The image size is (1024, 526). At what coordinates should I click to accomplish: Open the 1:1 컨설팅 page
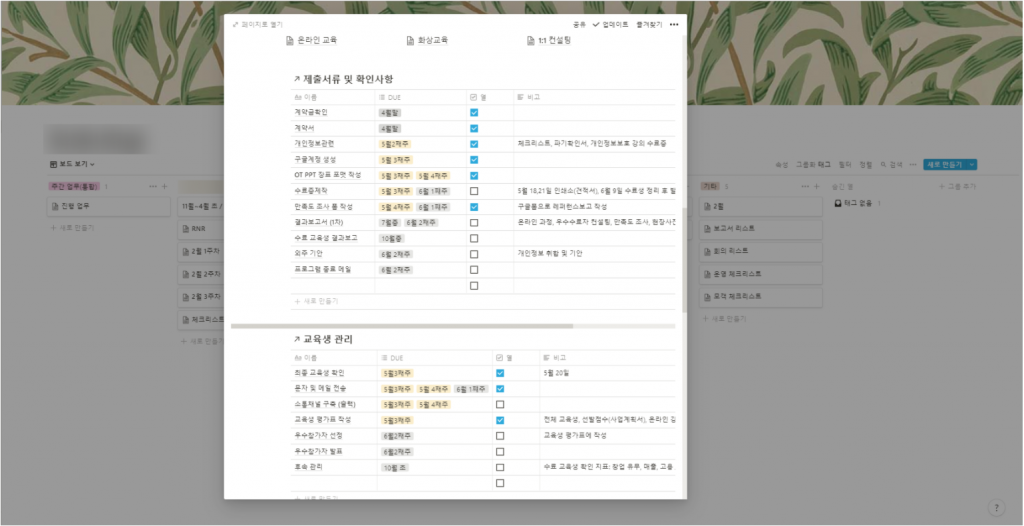(549, 40)
